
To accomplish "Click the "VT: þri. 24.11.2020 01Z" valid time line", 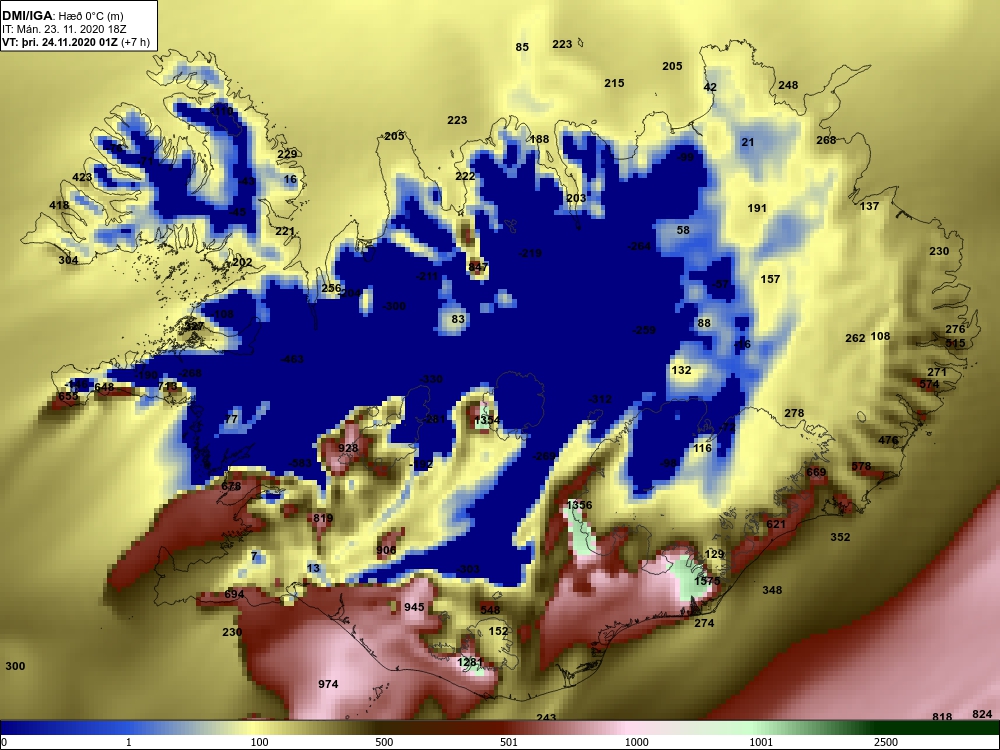I will (x=59, y=42).
